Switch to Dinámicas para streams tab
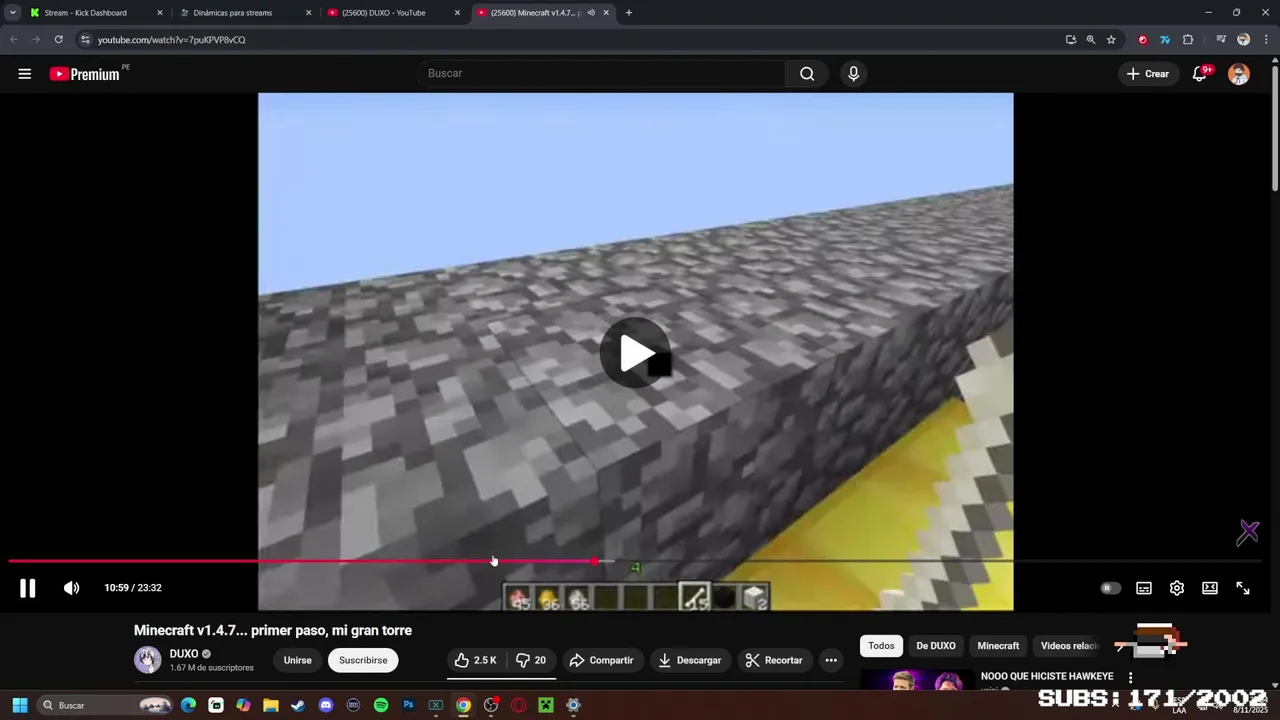This screenshot has width=1280, height=720. pos(233,13)
